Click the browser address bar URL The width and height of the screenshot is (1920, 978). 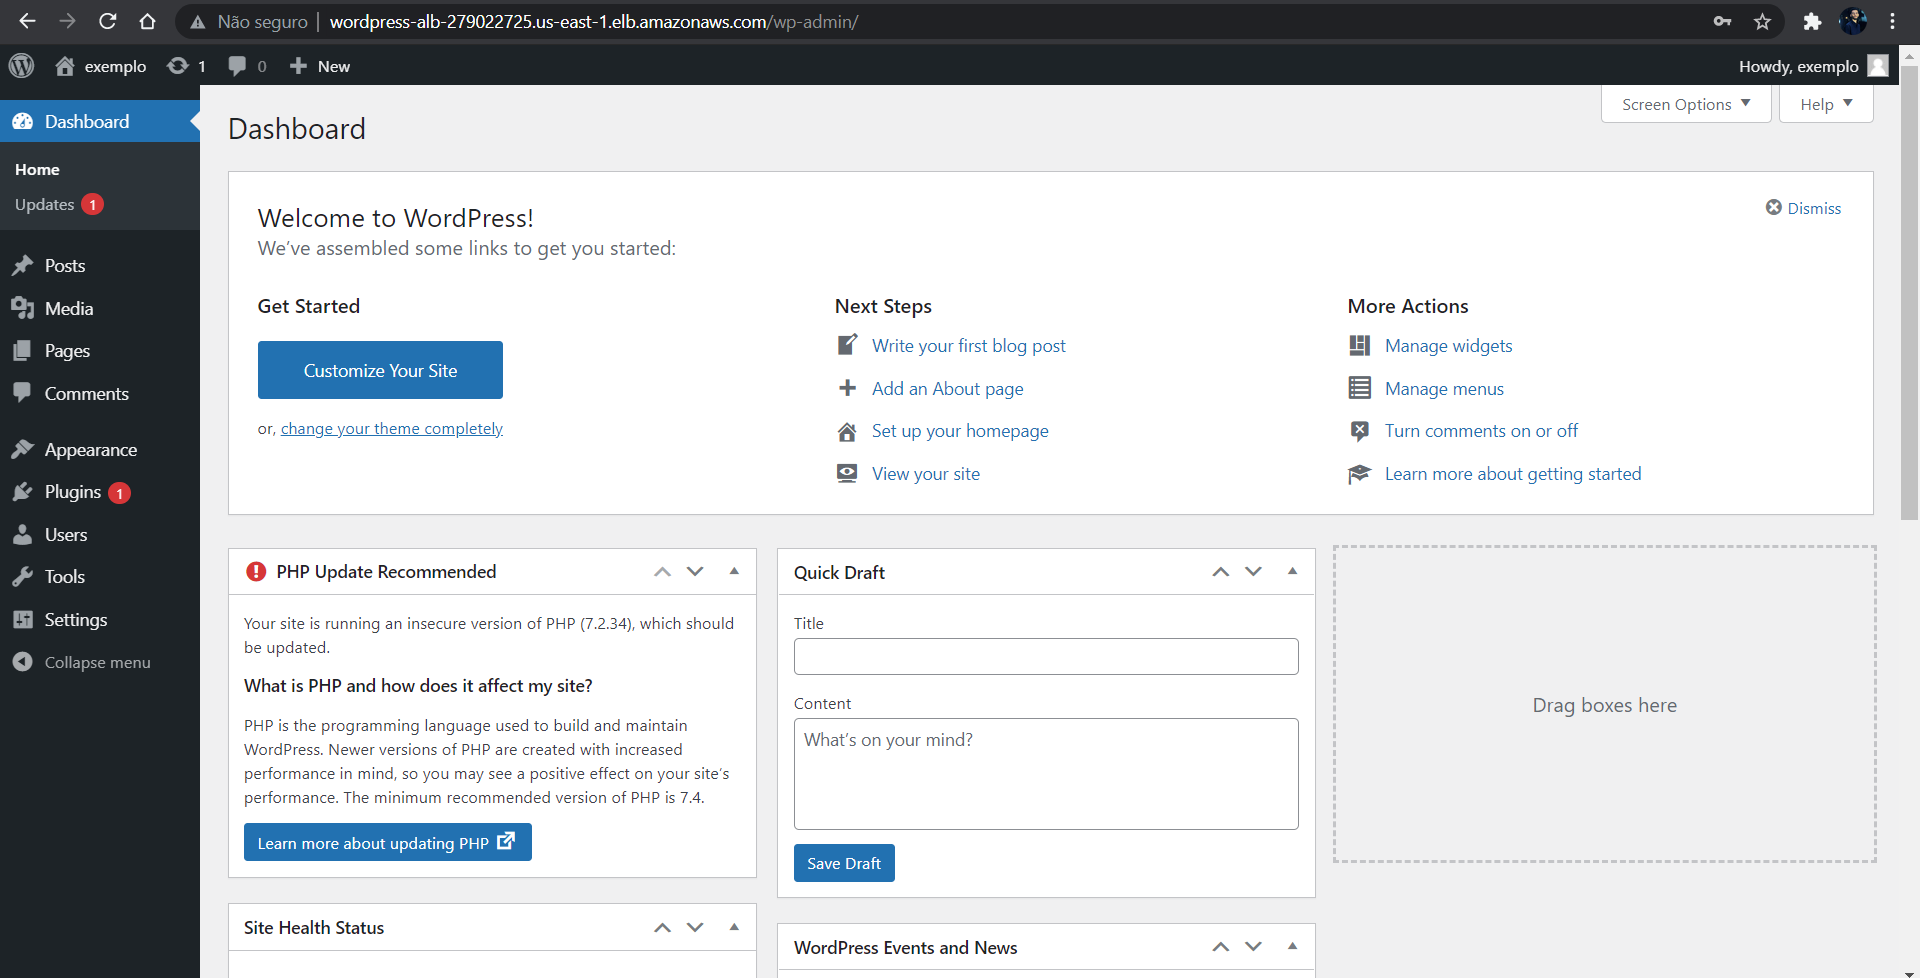594,22
